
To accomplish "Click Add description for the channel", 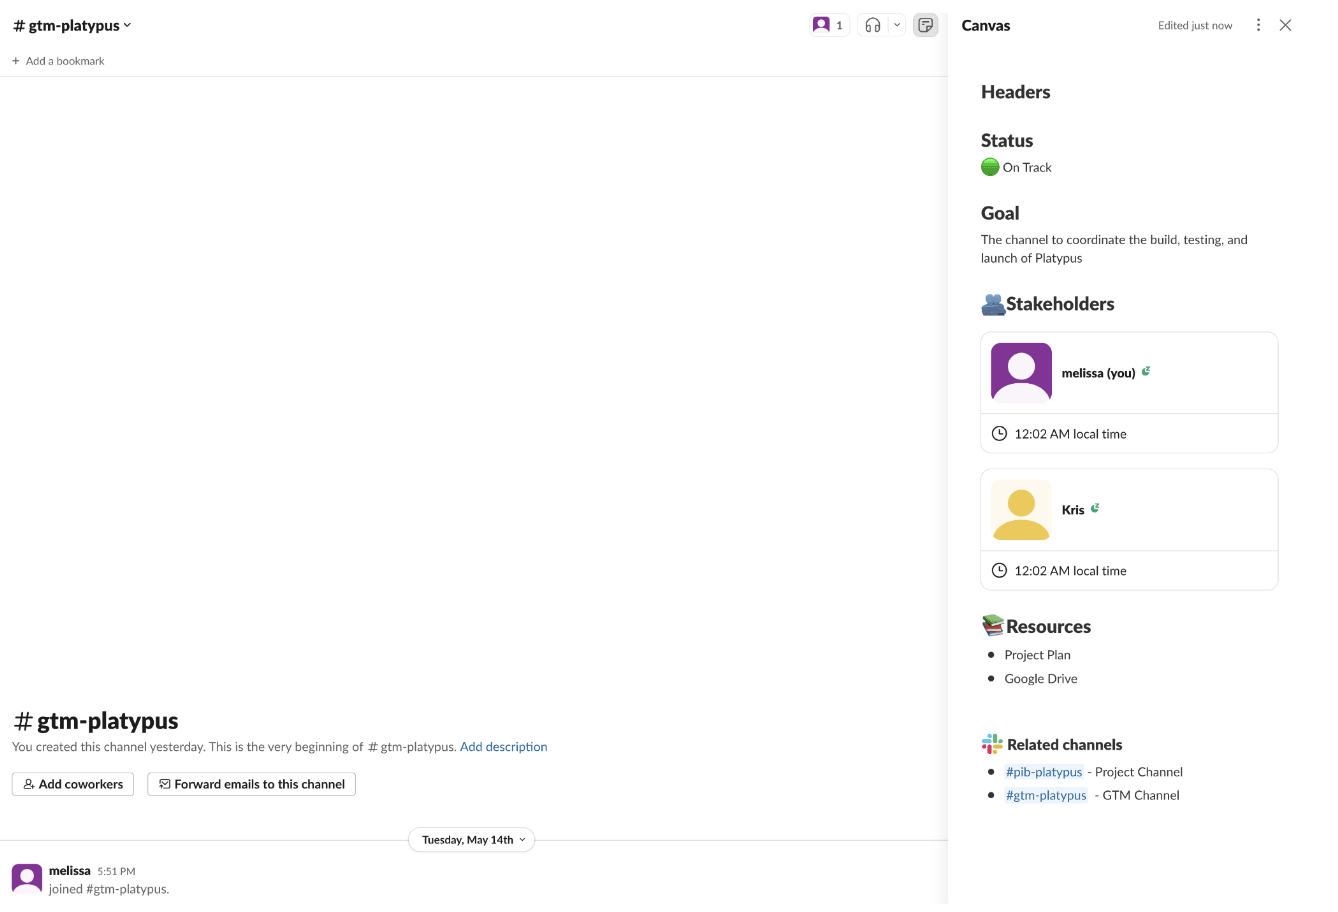I will (503, 746).
